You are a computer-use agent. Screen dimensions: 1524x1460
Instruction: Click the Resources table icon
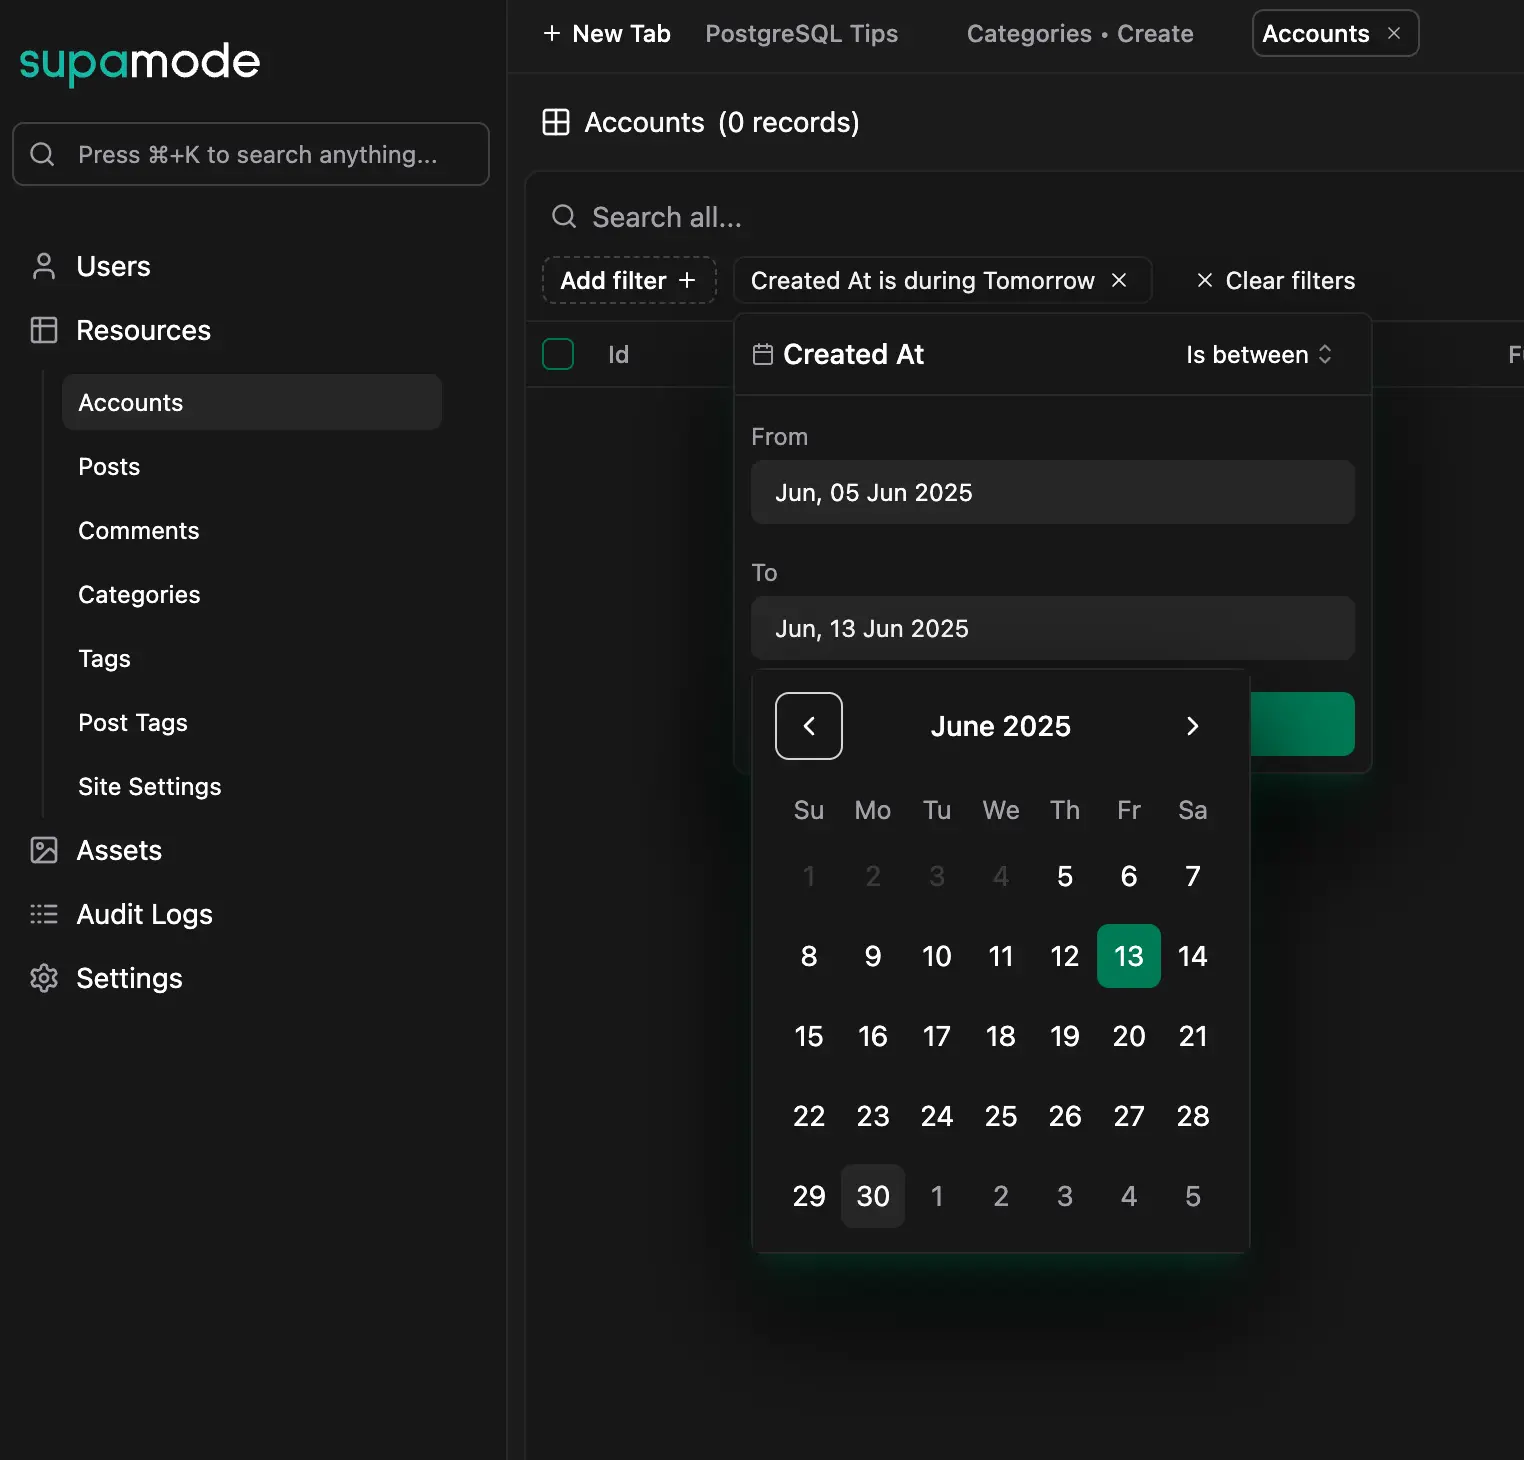[x=44, y=330]
